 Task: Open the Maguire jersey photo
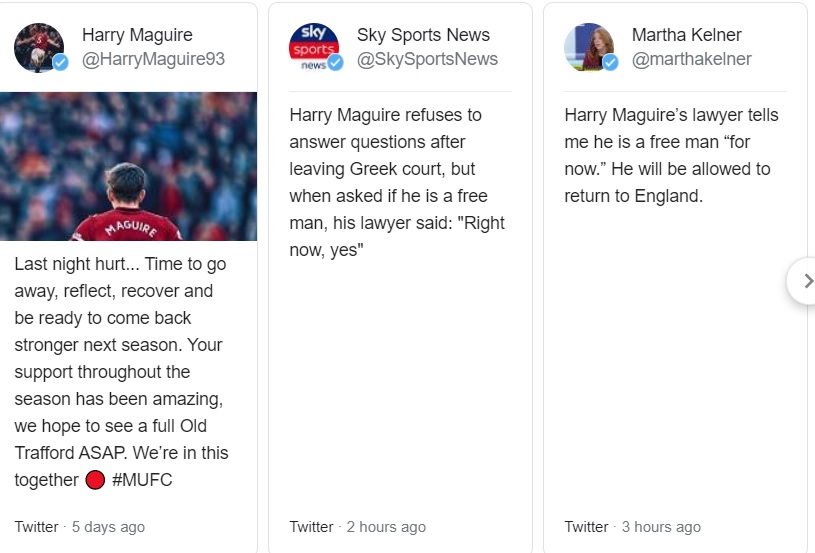128,166
